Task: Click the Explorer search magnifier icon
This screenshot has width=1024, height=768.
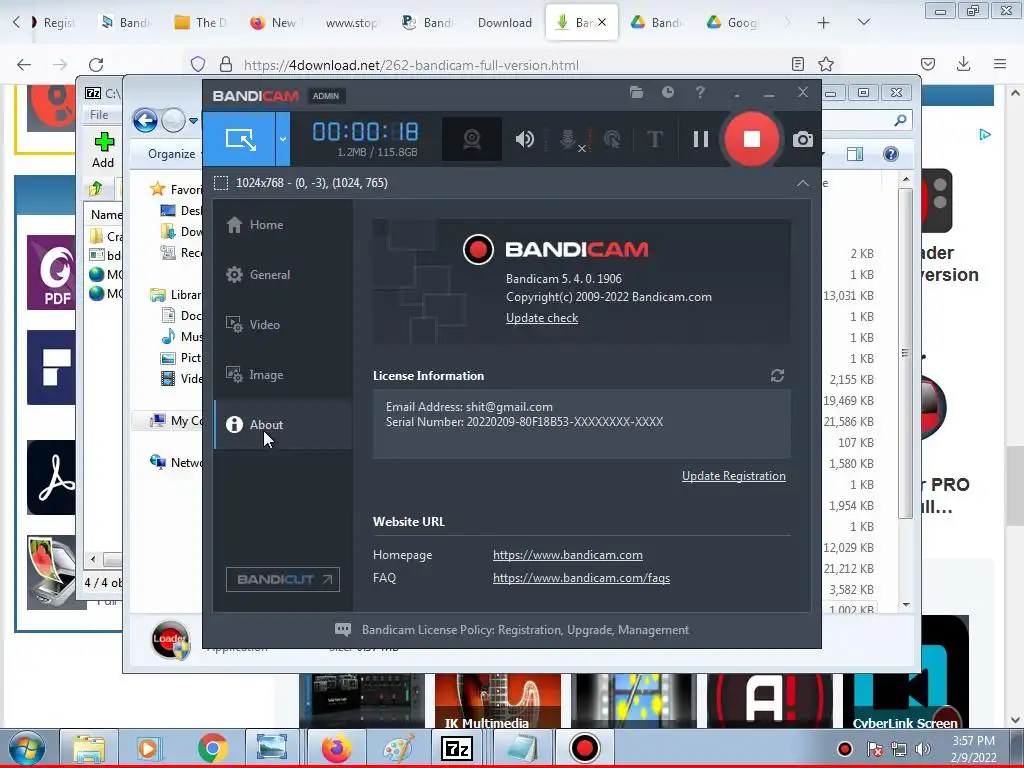Action: [x=901, y=120]
